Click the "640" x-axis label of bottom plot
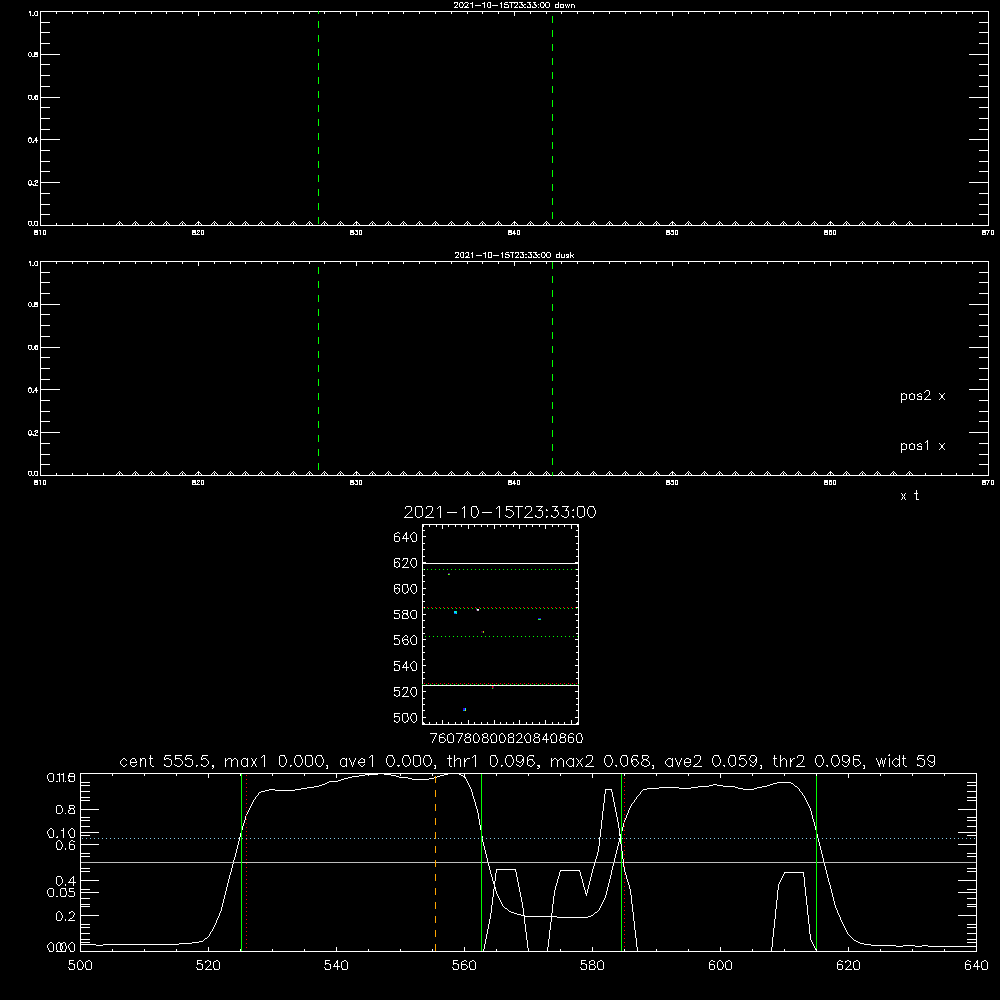This screenshot has width=1000, height=1000. coord(976,966)
